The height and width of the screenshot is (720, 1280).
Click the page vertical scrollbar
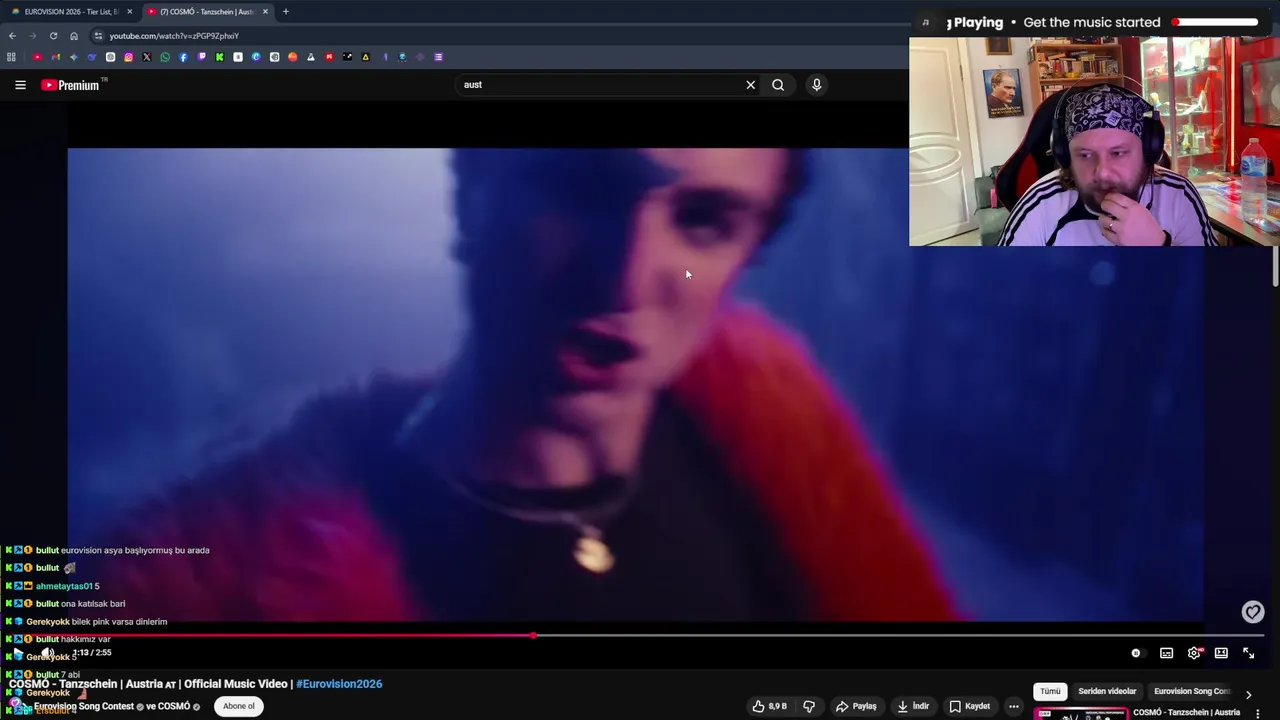pyautogui.click(x=1275, y=266)
